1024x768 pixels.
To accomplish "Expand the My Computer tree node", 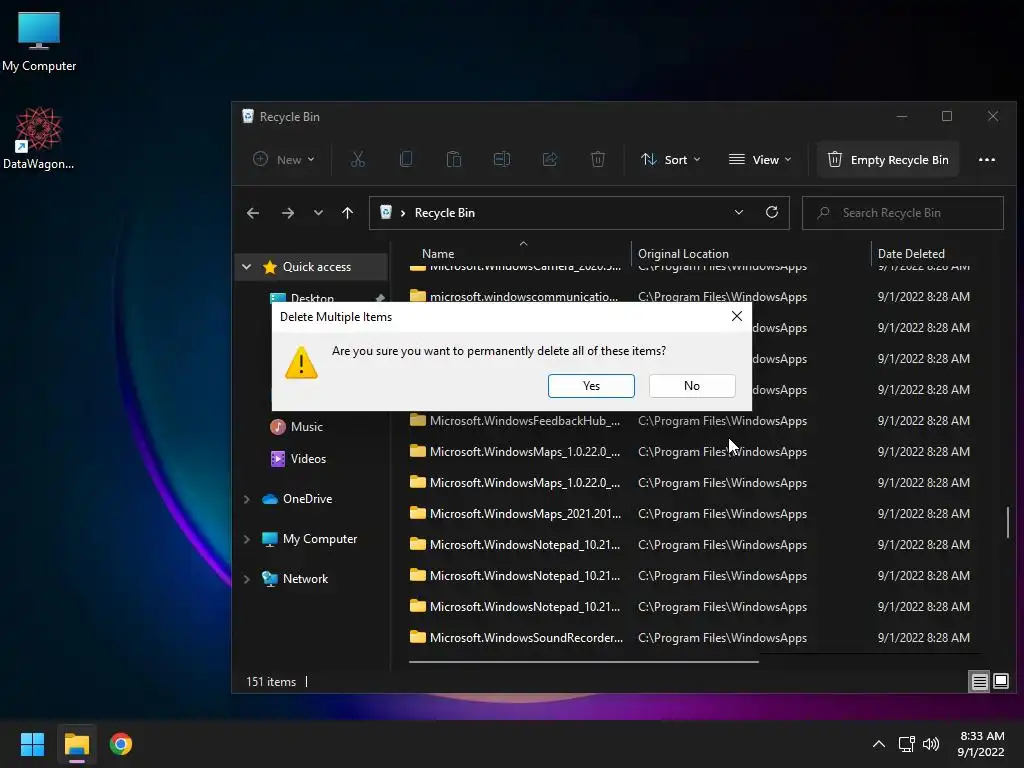I will (x=246, y=539).
